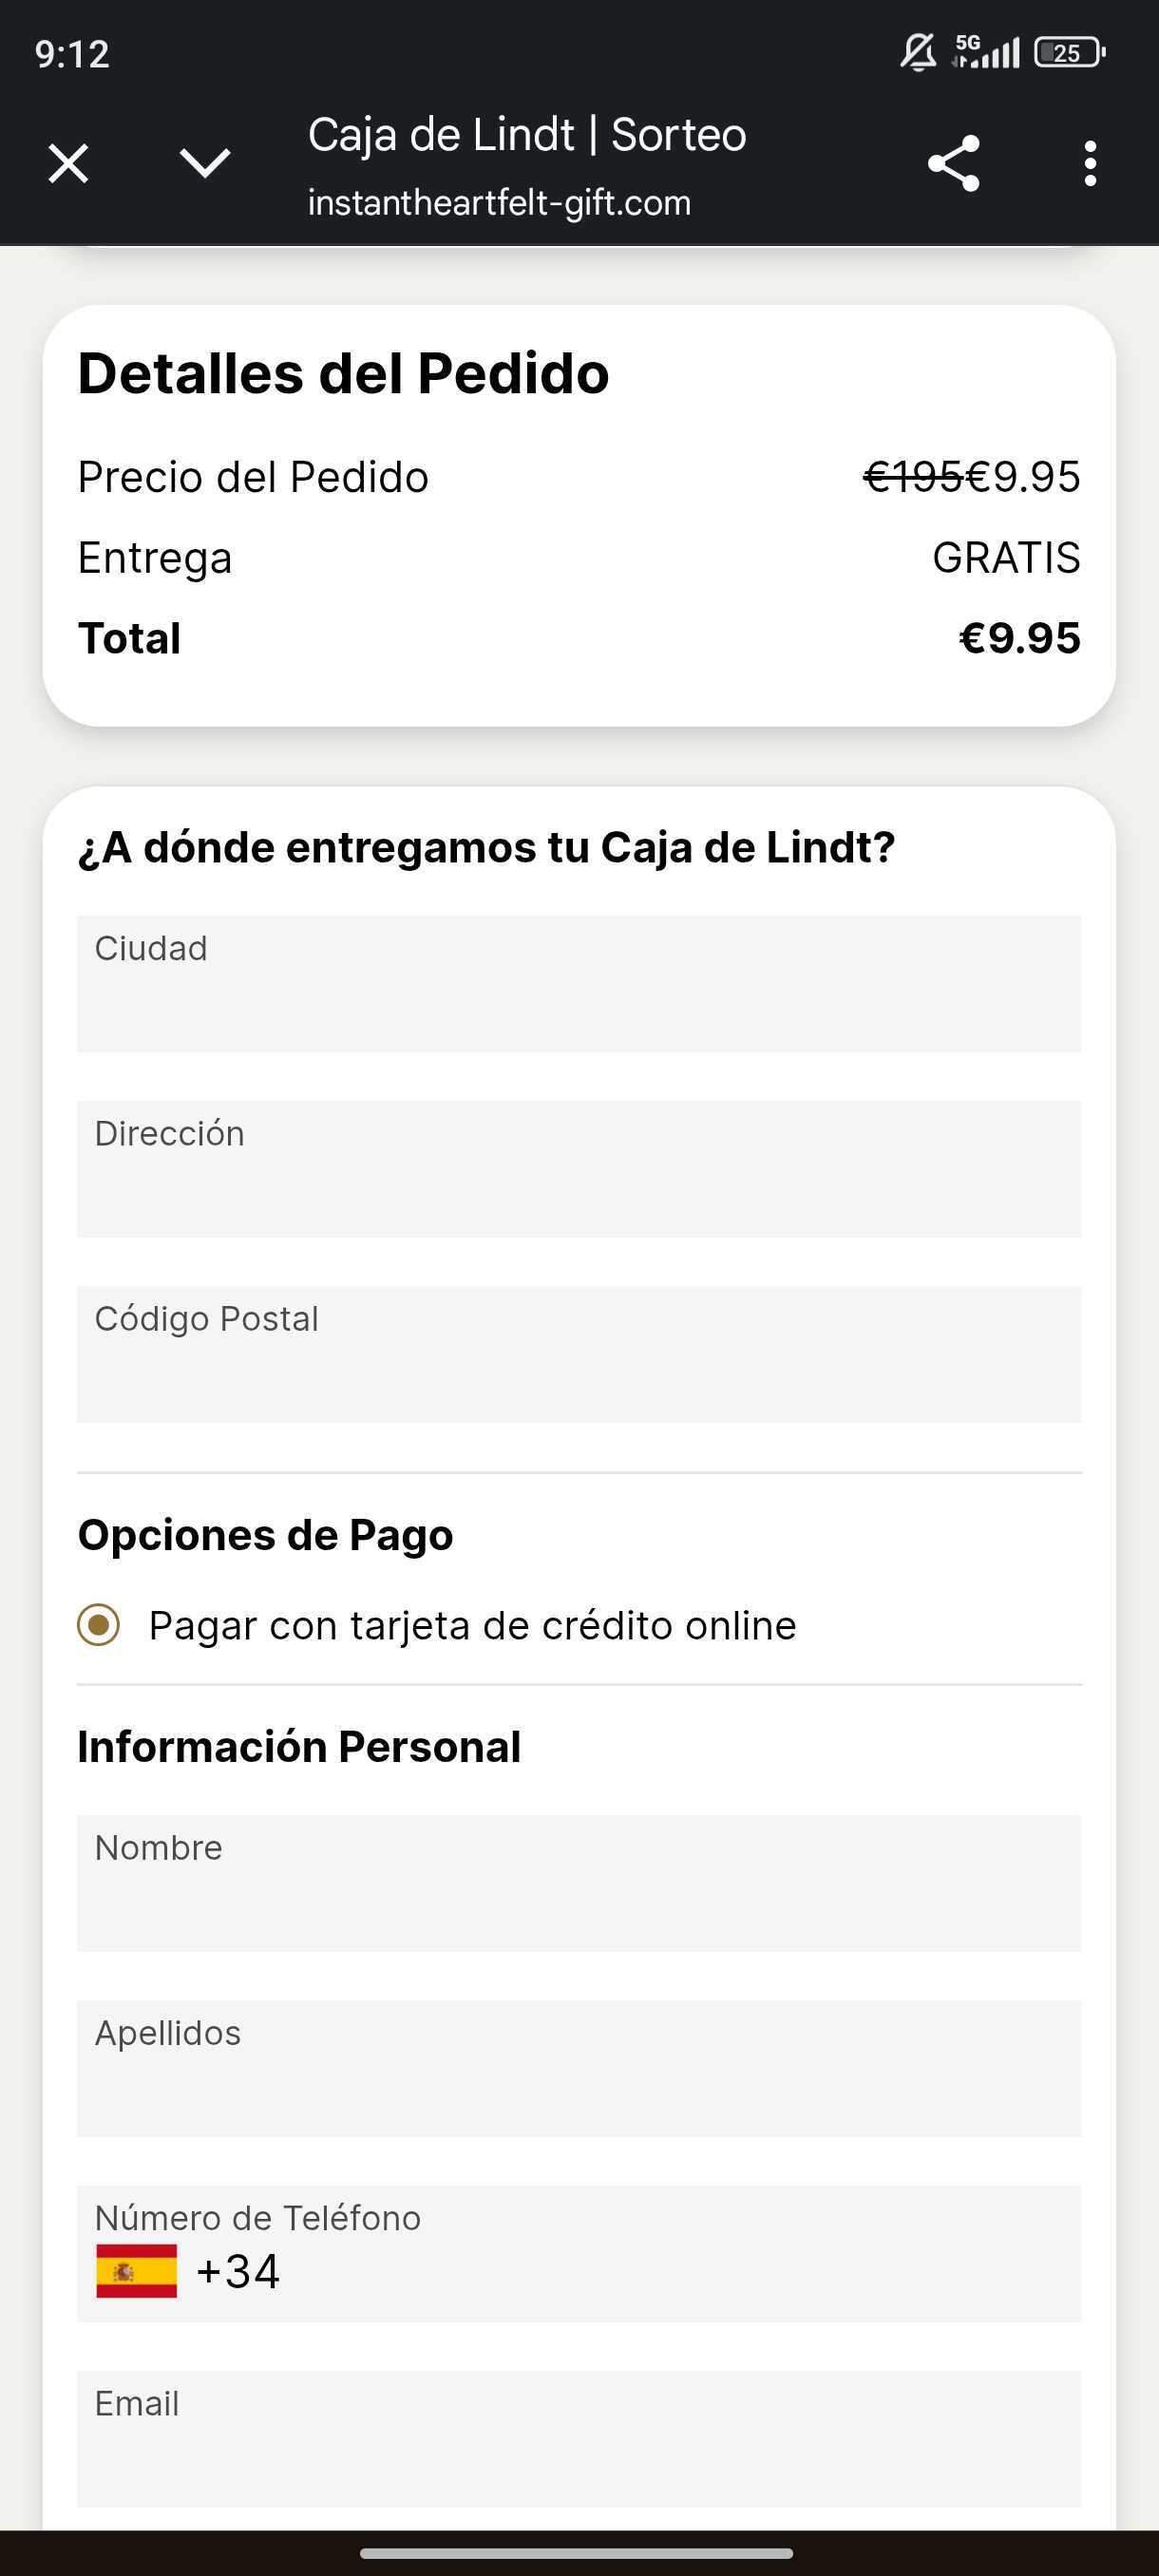Open the three-dot overflow menu
Screen dimensions: 1159x2576
(1089, 163)
